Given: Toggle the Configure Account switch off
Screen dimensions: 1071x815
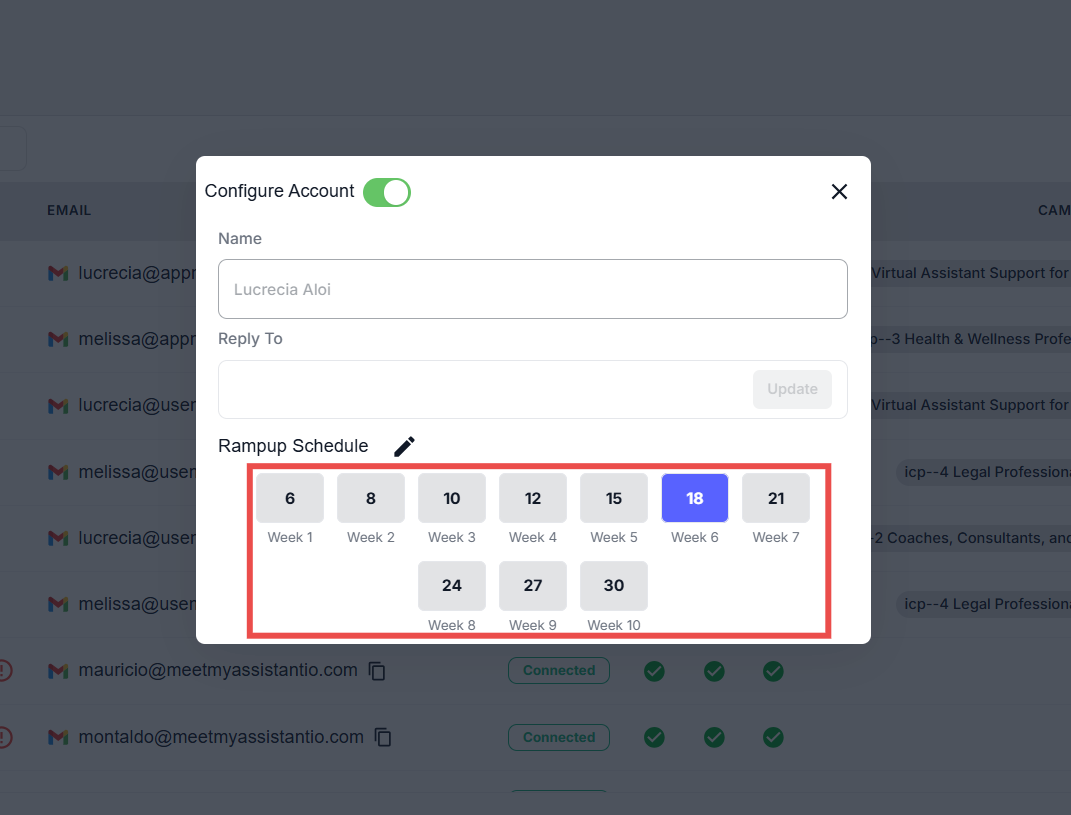Looking at the screenshot, I should tap(387, 192).
